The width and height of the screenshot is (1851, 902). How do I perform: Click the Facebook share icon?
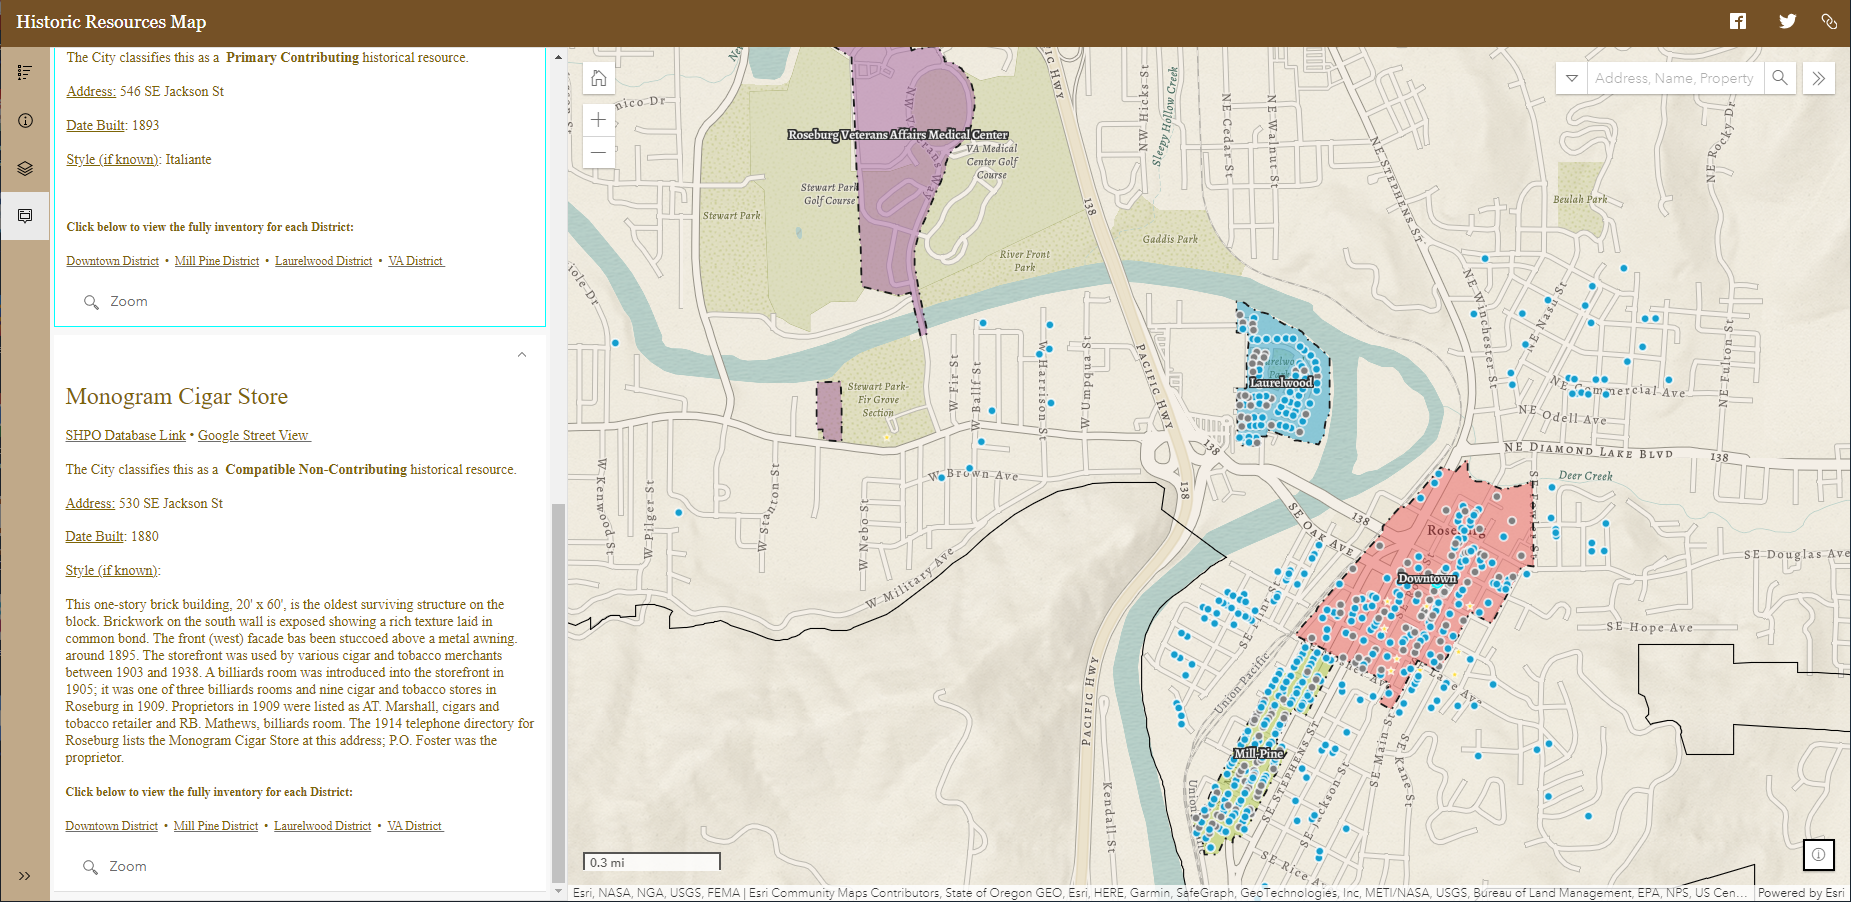(1738, 21)
